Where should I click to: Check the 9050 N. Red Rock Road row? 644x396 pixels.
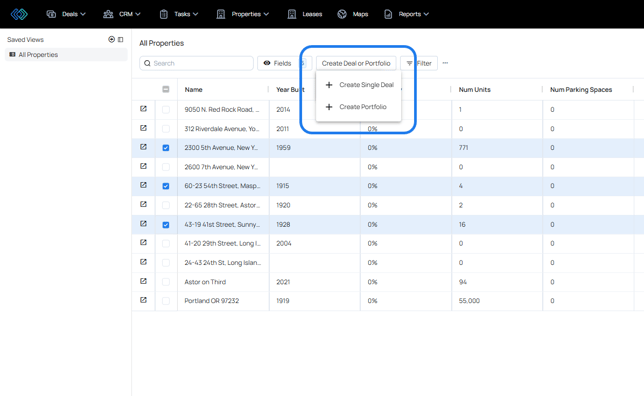pyautogui.click(x=166, y=110)
